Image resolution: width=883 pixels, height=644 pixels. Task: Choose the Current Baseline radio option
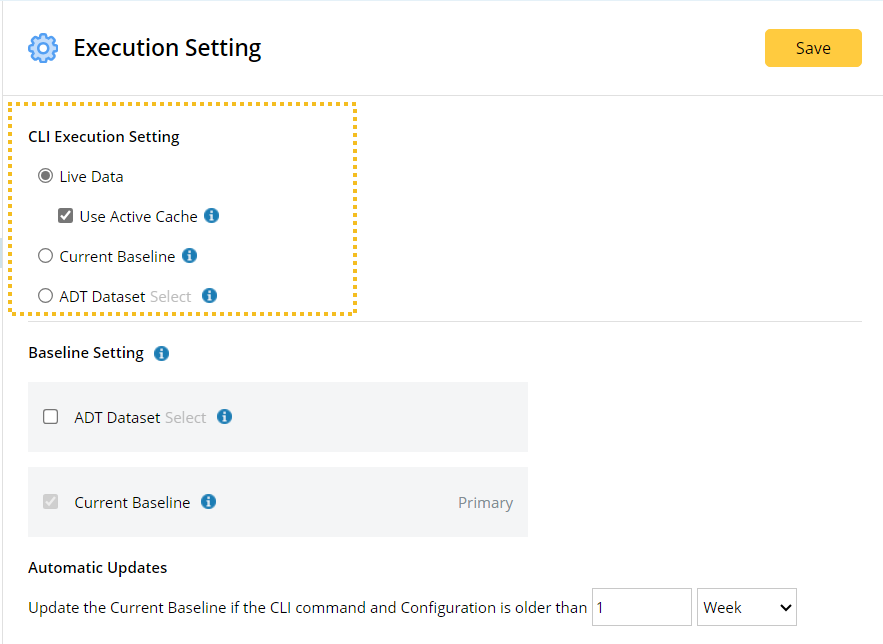(x=45, y=256)
